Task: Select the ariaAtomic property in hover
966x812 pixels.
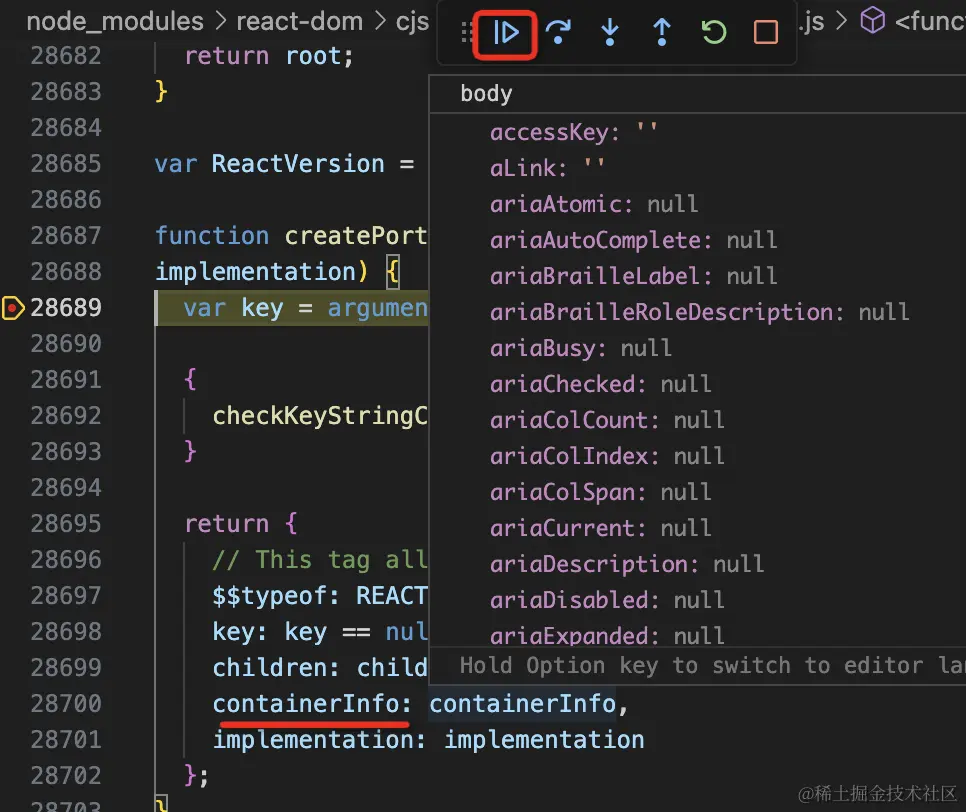Action: (560, 203)
